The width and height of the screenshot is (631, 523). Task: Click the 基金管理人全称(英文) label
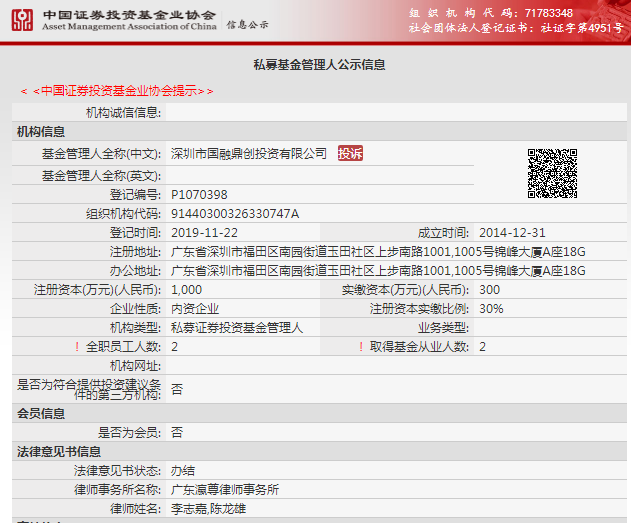(101, 176)
